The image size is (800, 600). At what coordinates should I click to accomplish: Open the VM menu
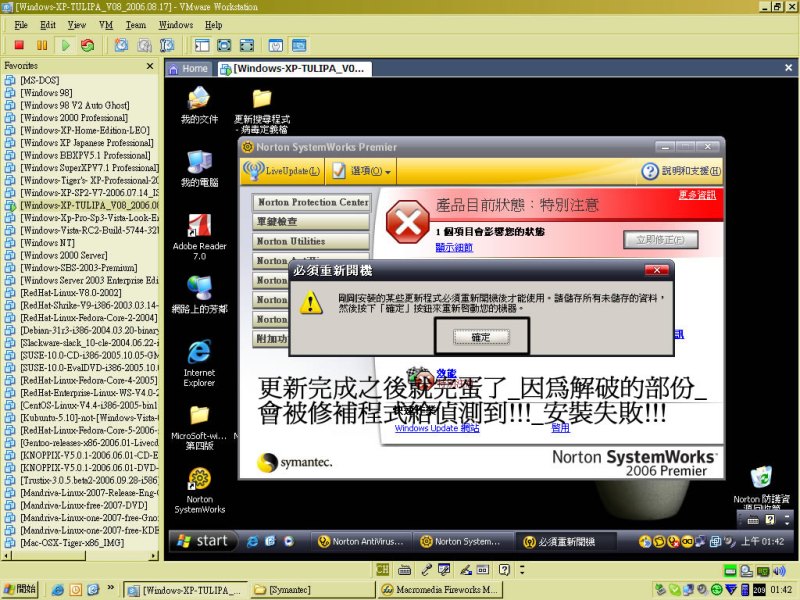click(x=106, y=24)
